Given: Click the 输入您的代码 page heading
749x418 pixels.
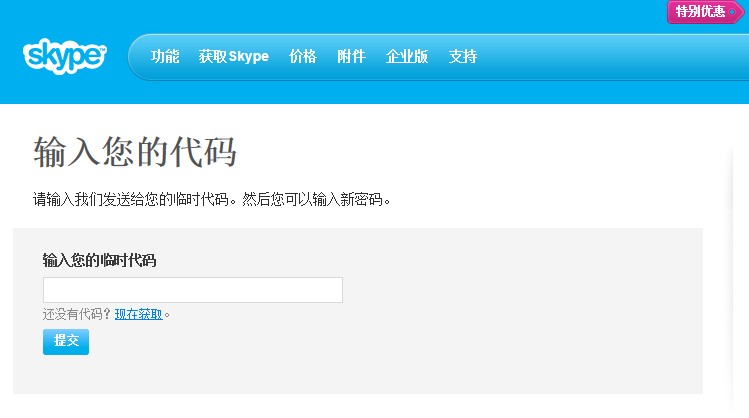Looking at the screenshot, I should tap(135, 152).
